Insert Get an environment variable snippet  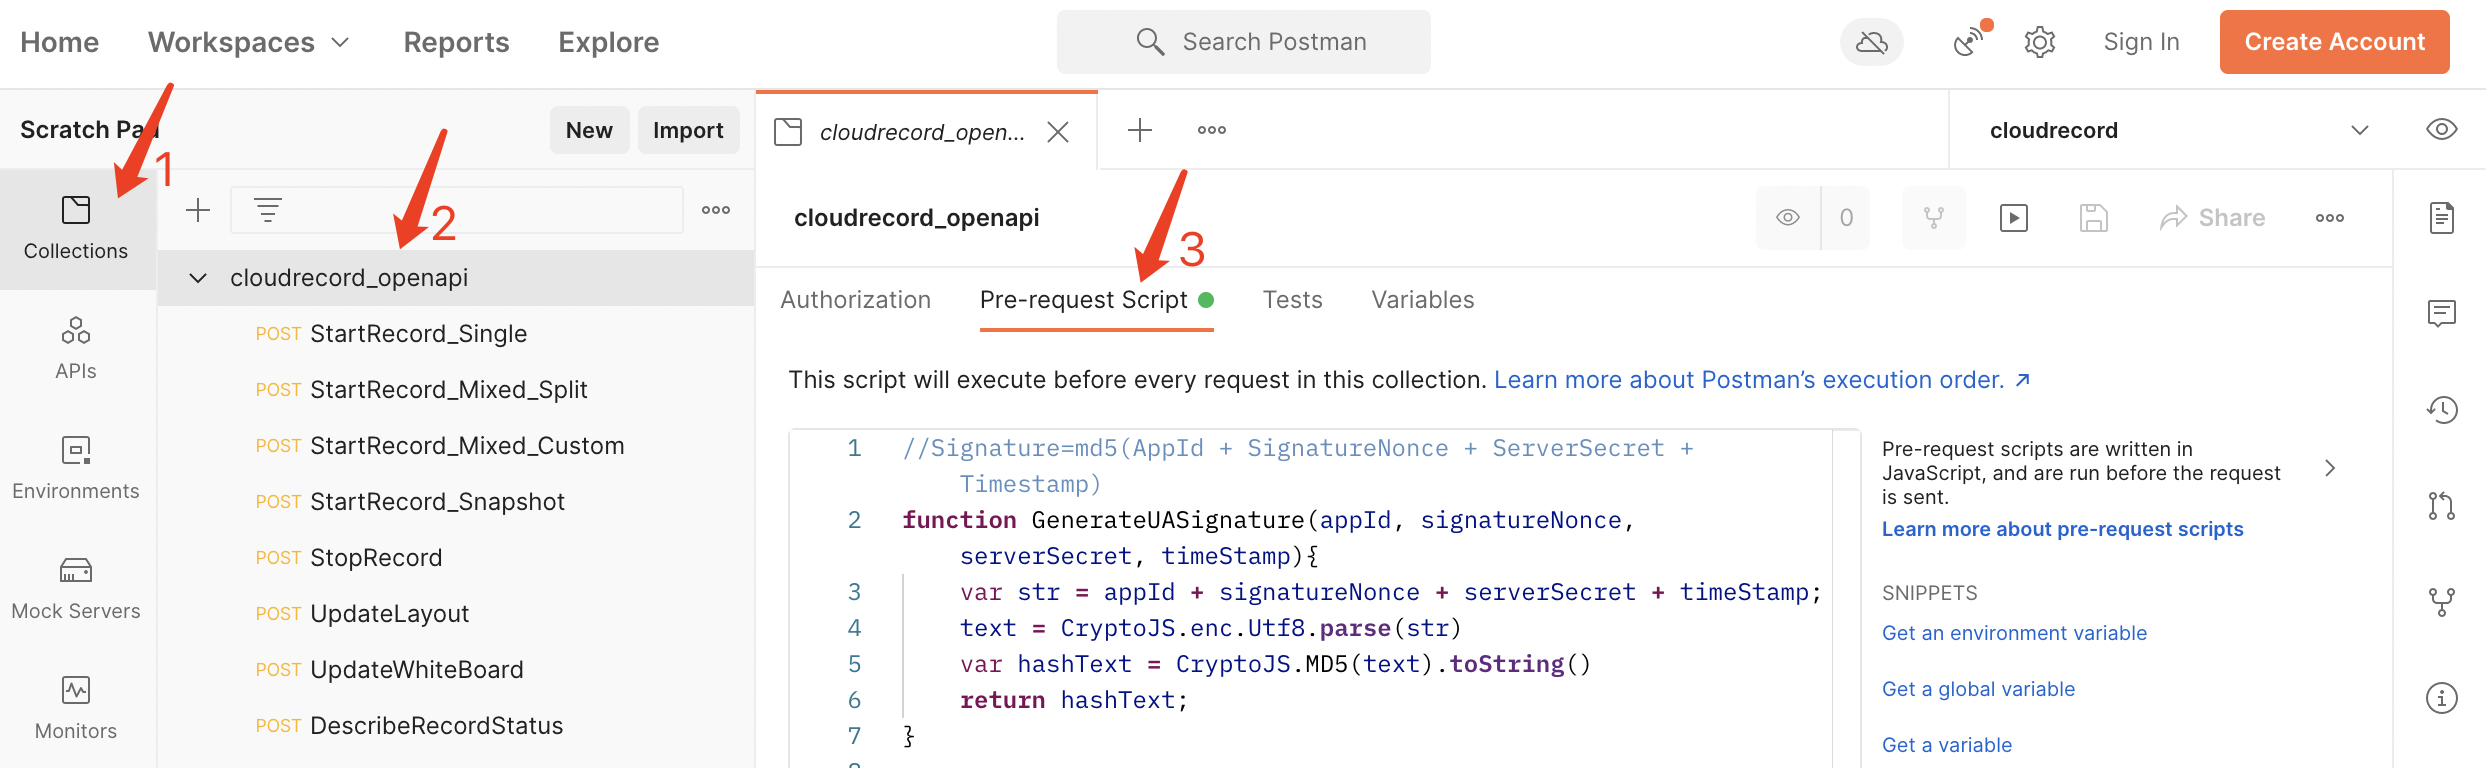pyautogui.click(x=2014, y=633)
